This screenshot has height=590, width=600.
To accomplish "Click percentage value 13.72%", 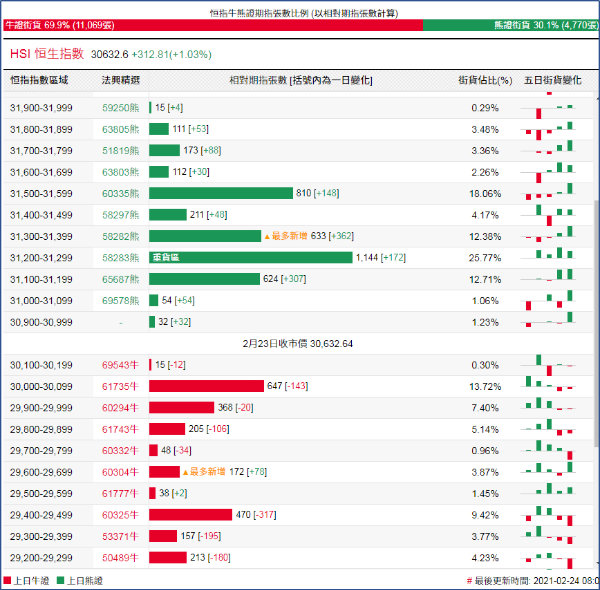I will point(485,386).
